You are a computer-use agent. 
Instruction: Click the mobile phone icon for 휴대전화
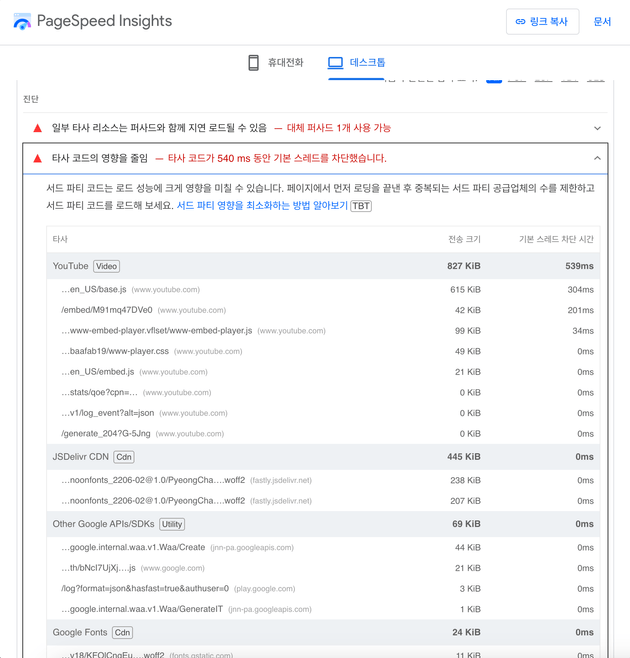pos(254,63)
